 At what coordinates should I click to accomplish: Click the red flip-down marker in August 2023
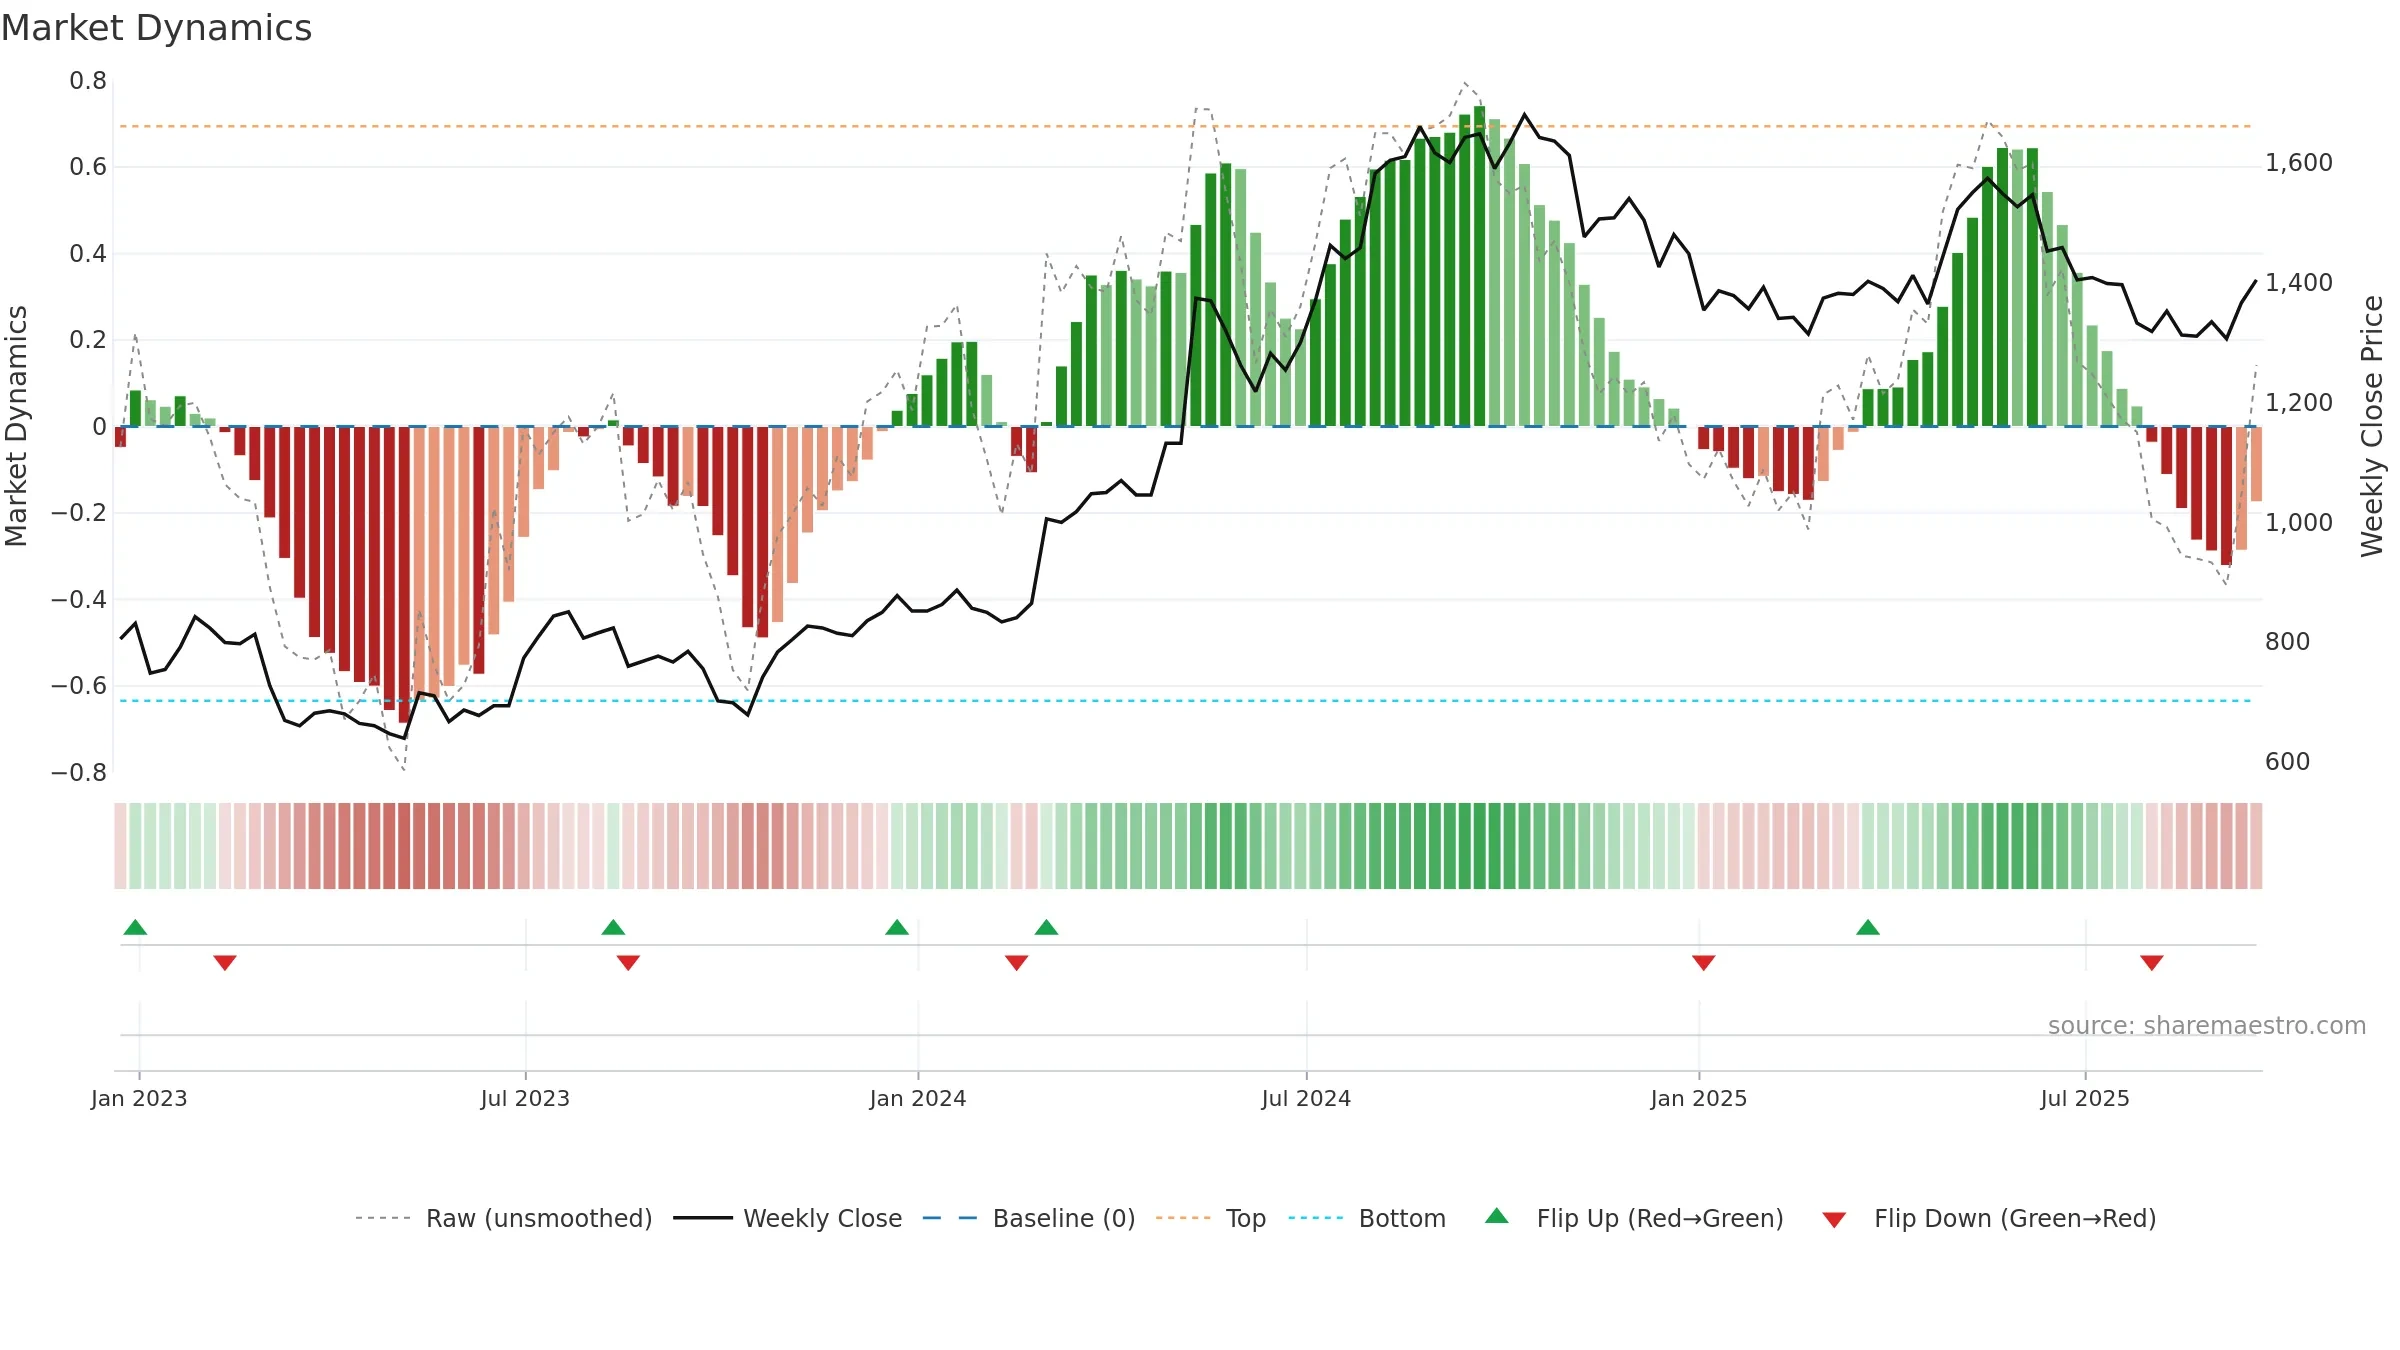pos(628,962)
